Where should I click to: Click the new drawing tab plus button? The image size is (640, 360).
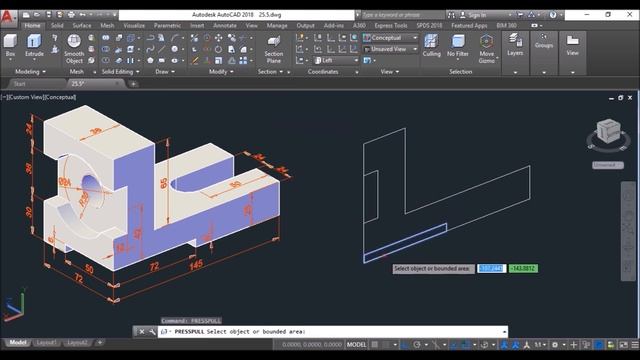[133, 84]
